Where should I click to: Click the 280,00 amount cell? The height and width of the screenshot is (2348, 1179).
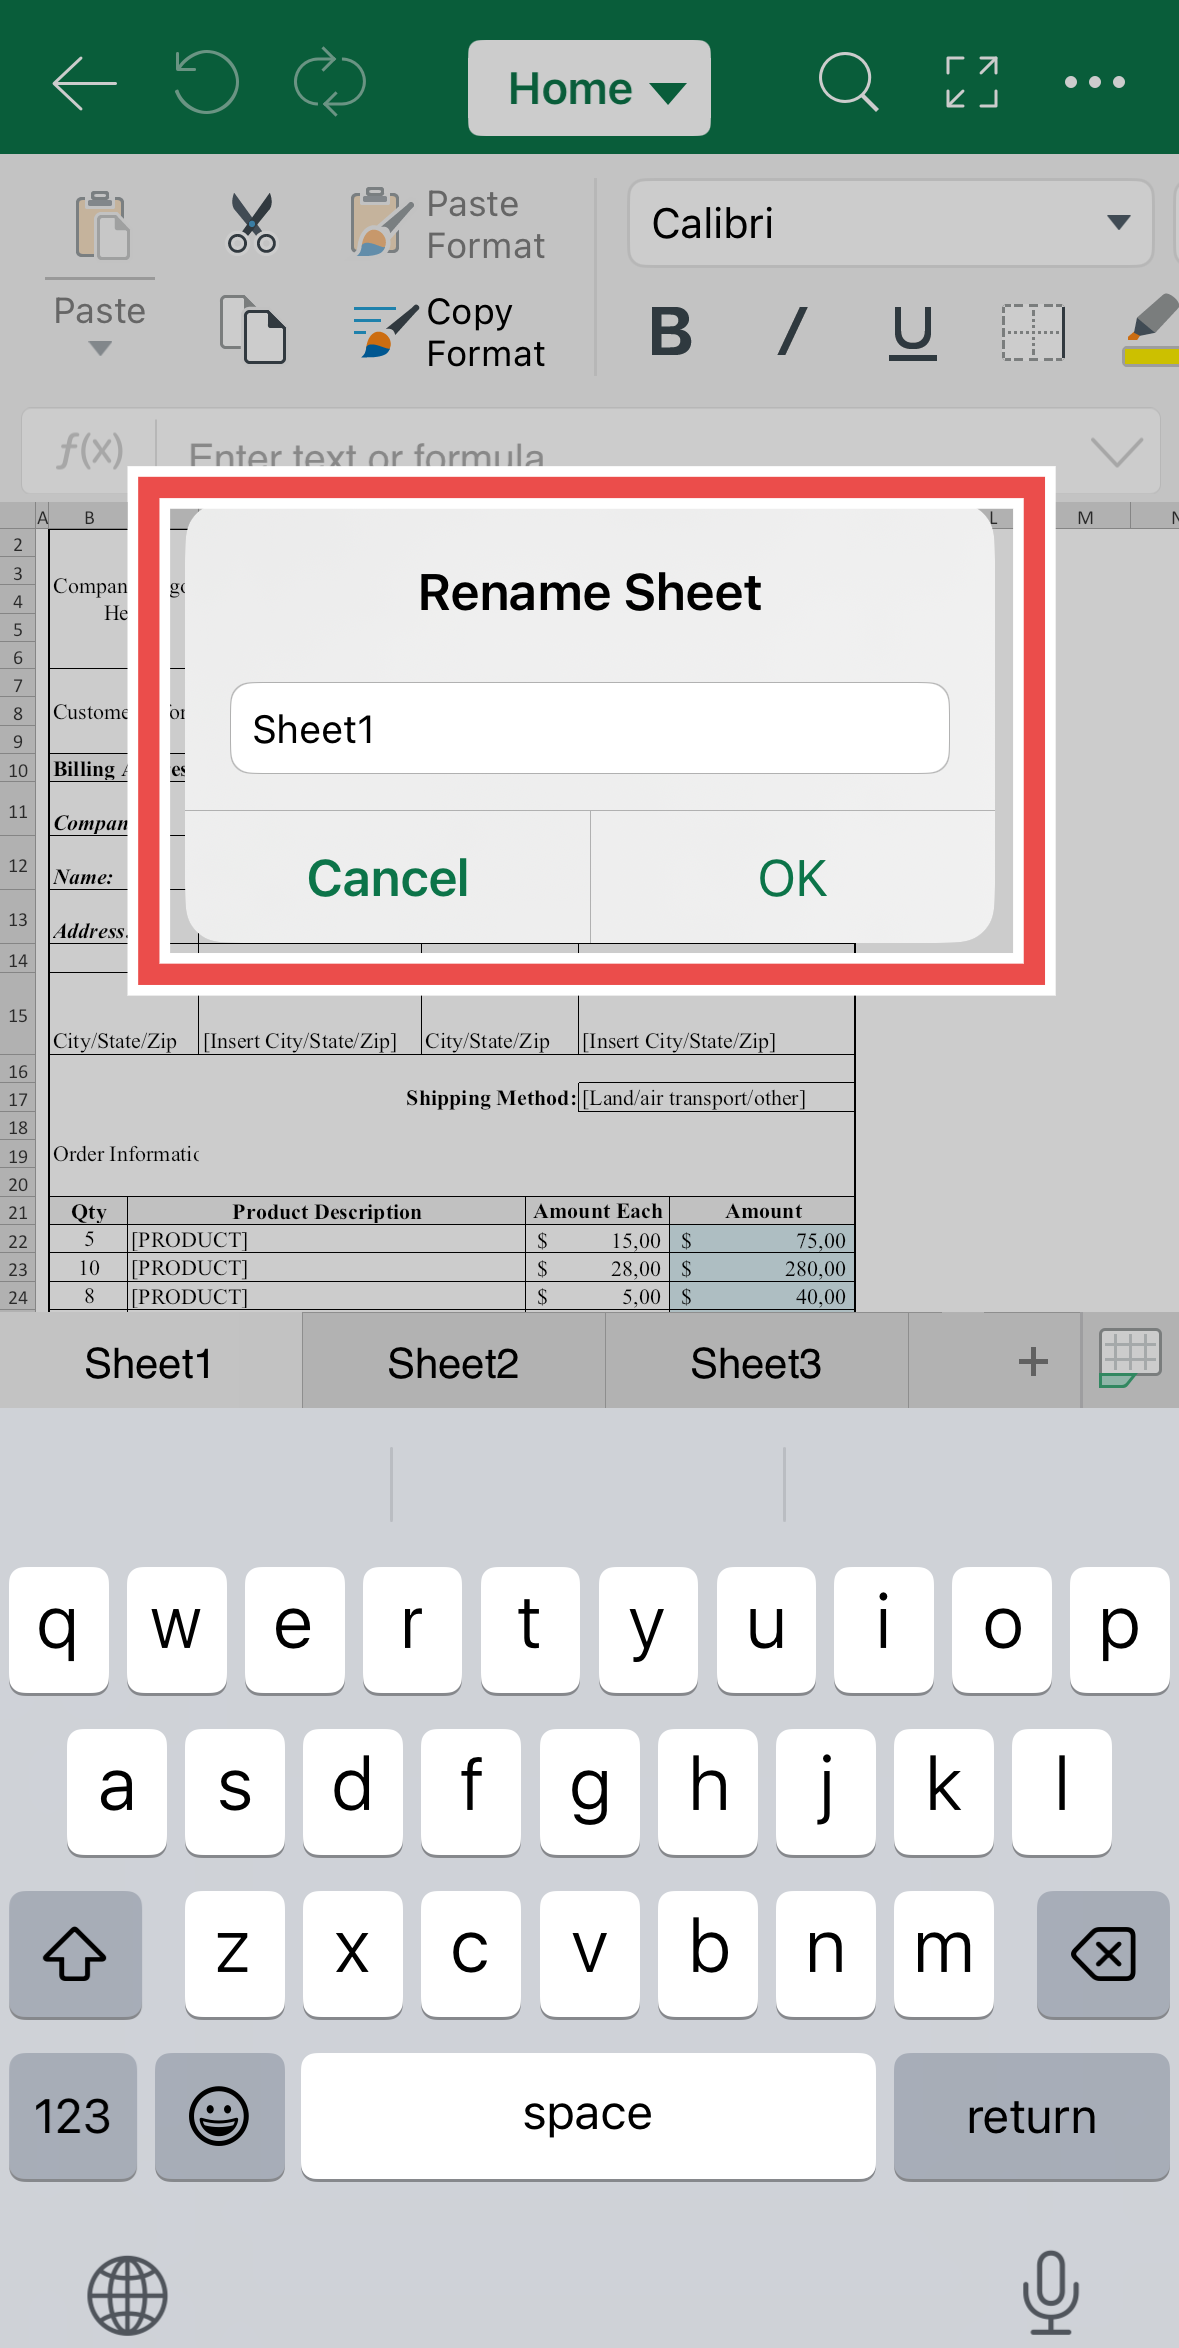tap(762, 1268)
